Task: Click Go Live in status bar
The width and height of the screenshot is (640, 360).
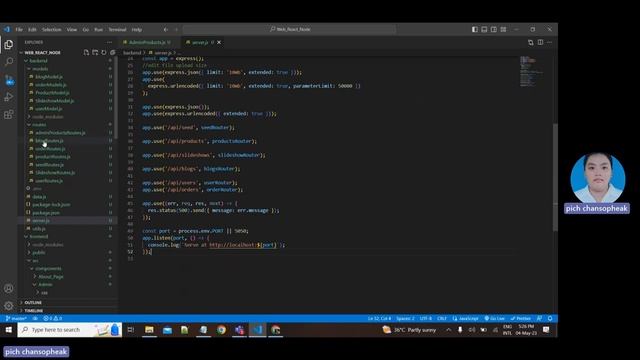Action: click(x=494, y=318)
